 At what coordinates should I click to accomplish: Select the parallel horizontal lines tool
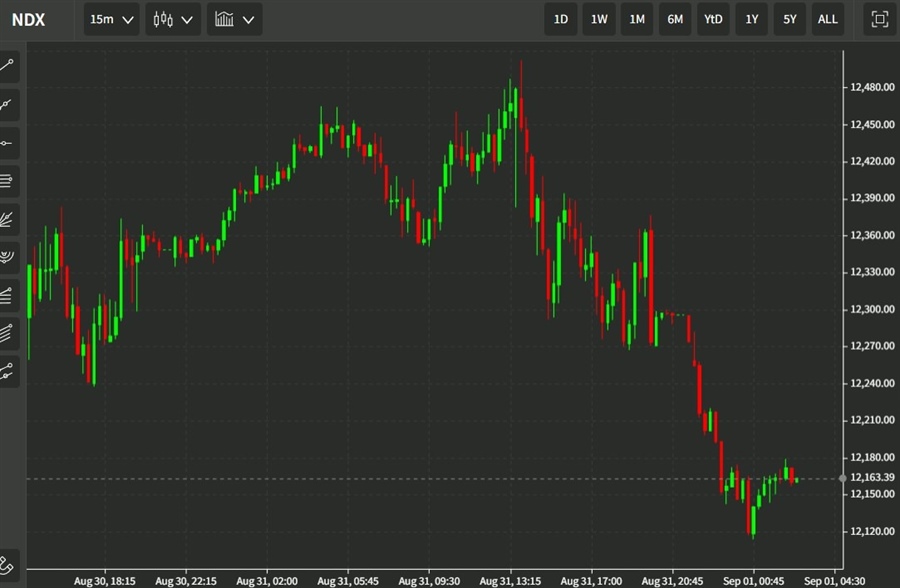(7, 181)
